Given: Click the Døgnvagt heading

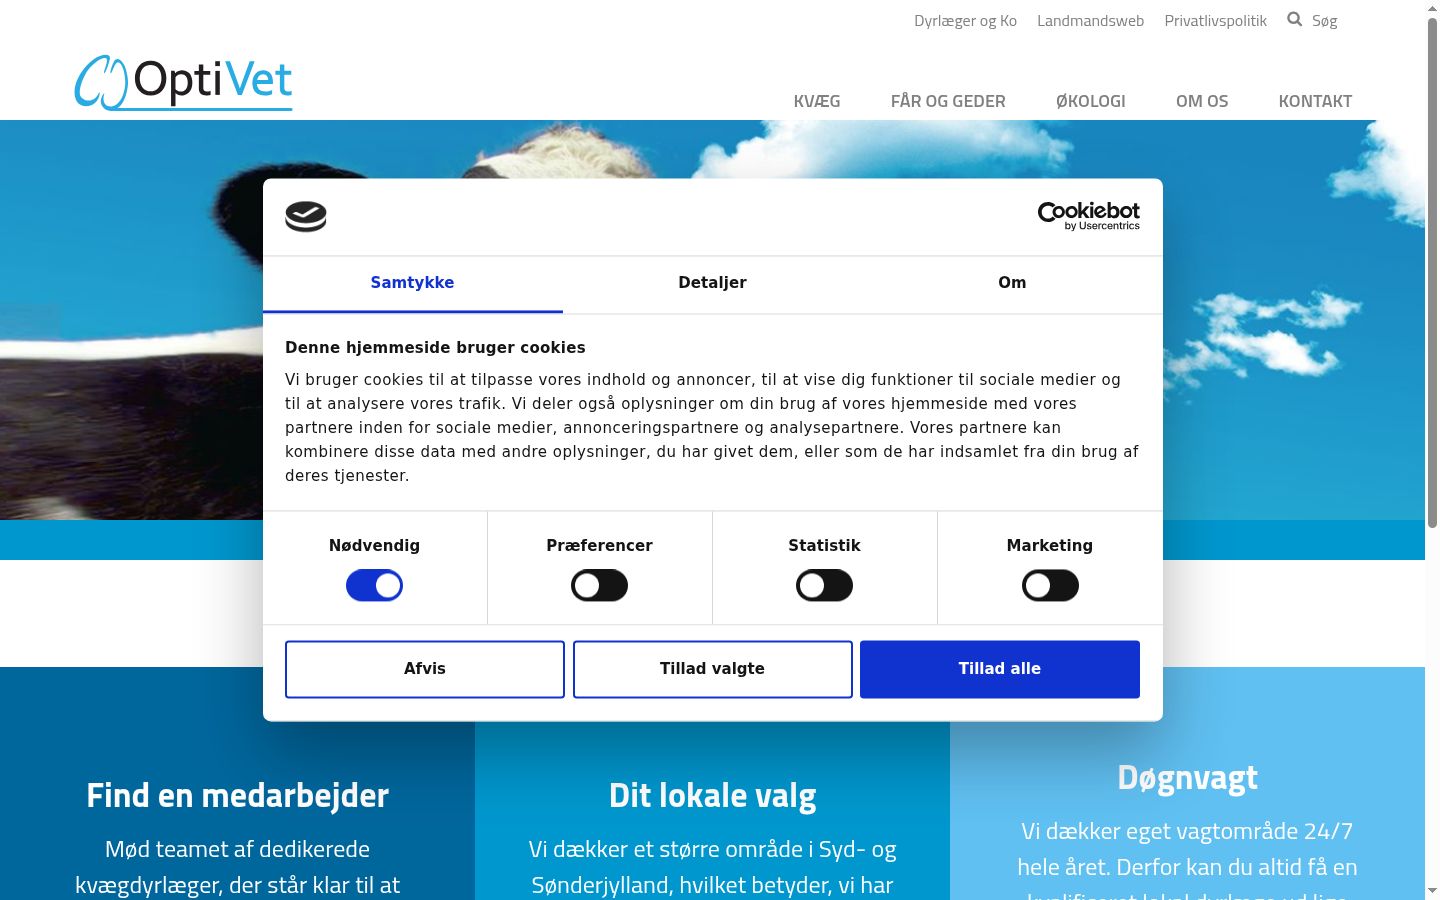Looking at the screenshot, I should [x=1187, y=777].
